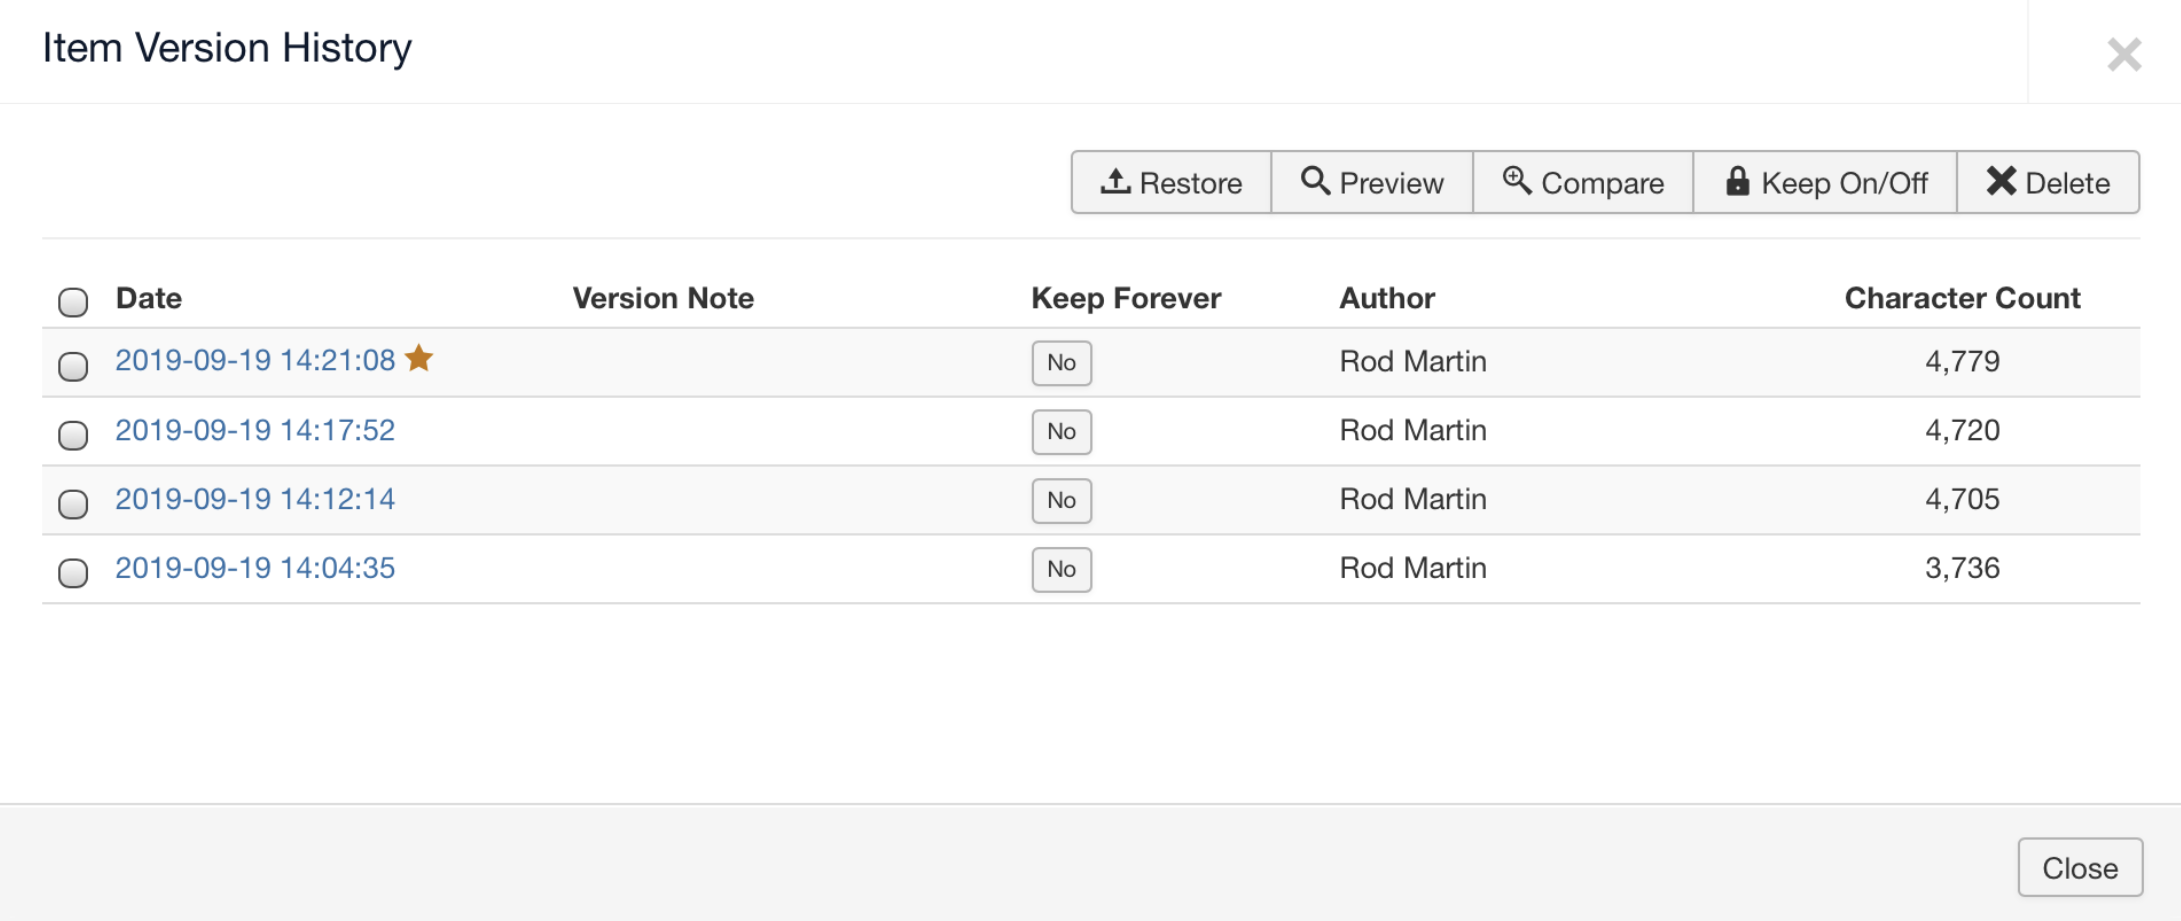The image size is (2181, 921).
Task: Open the 2019-09-19 14:04:35 version link
Action: pos(255,568)
